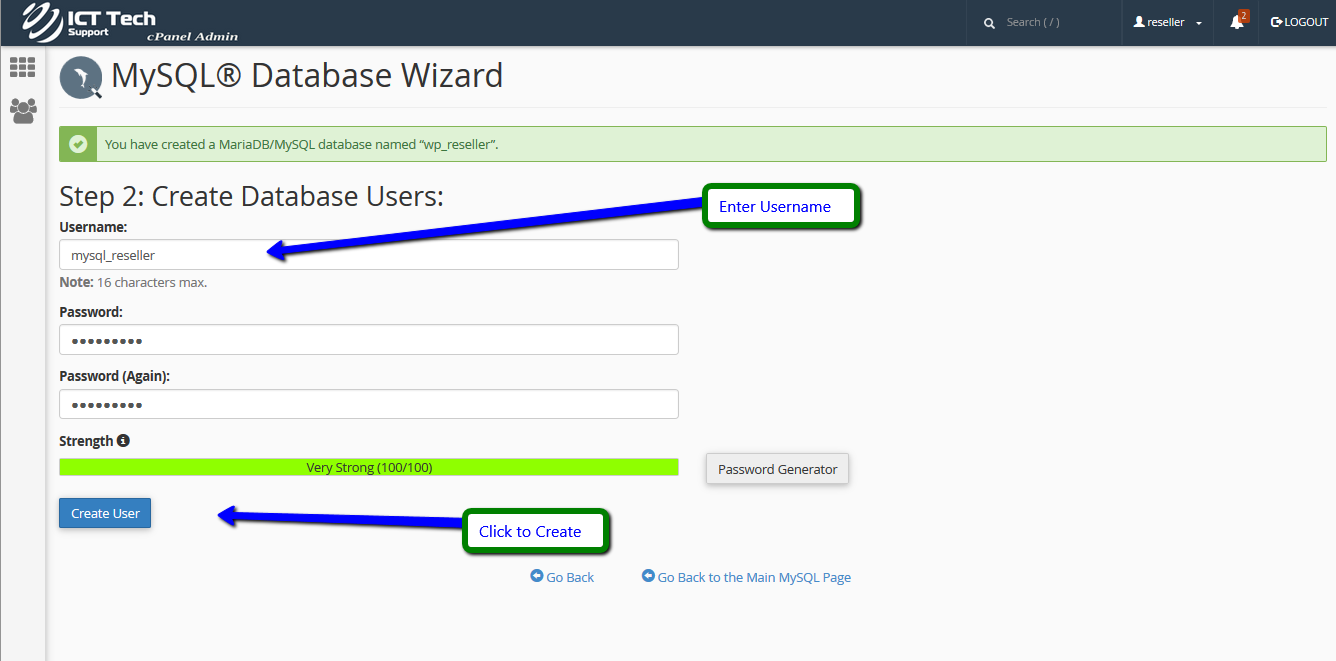Open the notifications bell icon
The width and height of the screenshot is (1336, 661).
click(x=1237, y=22)
